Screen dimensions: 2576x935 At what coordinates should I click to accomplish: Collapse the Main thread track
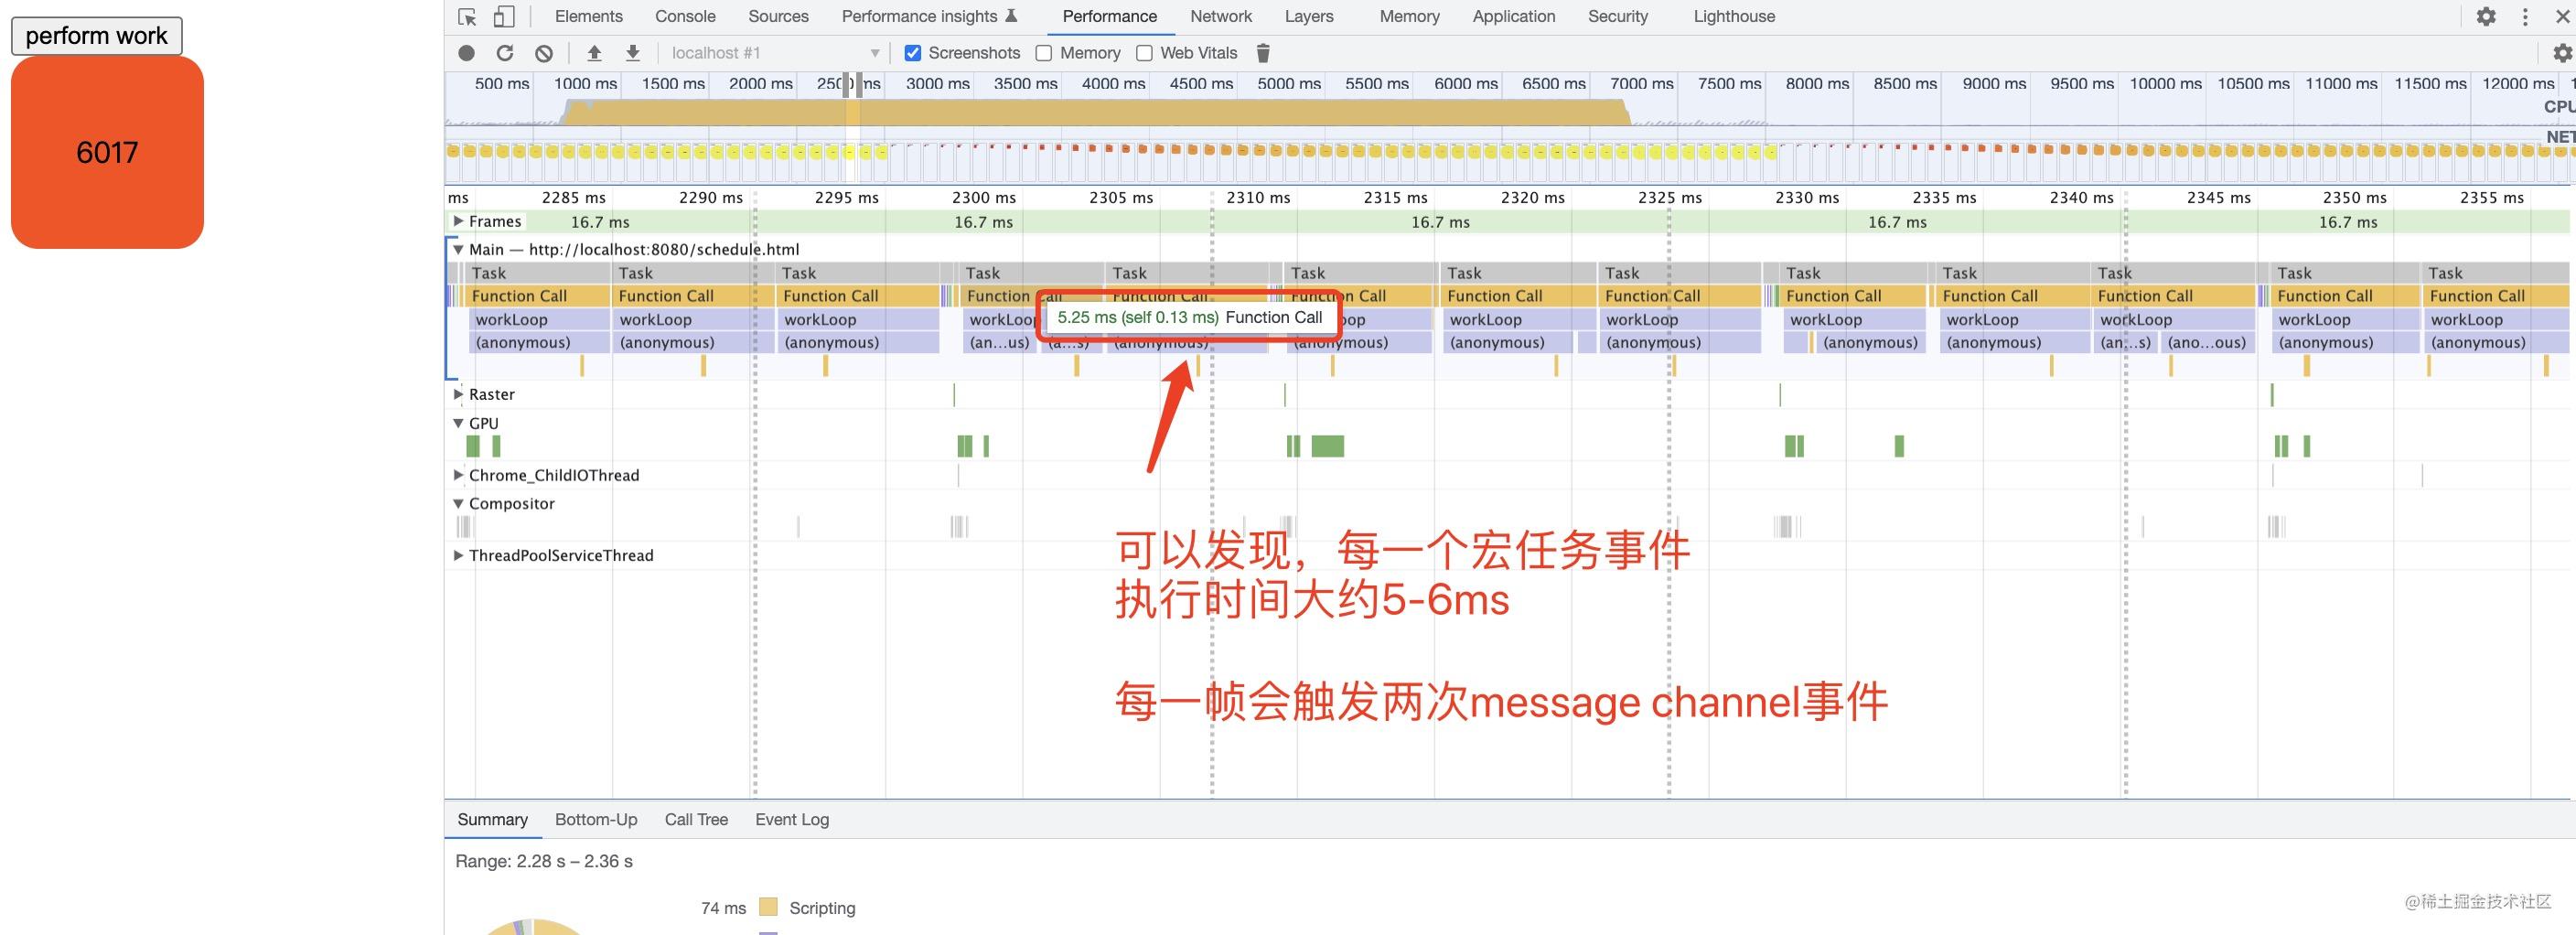pos(458,249)
